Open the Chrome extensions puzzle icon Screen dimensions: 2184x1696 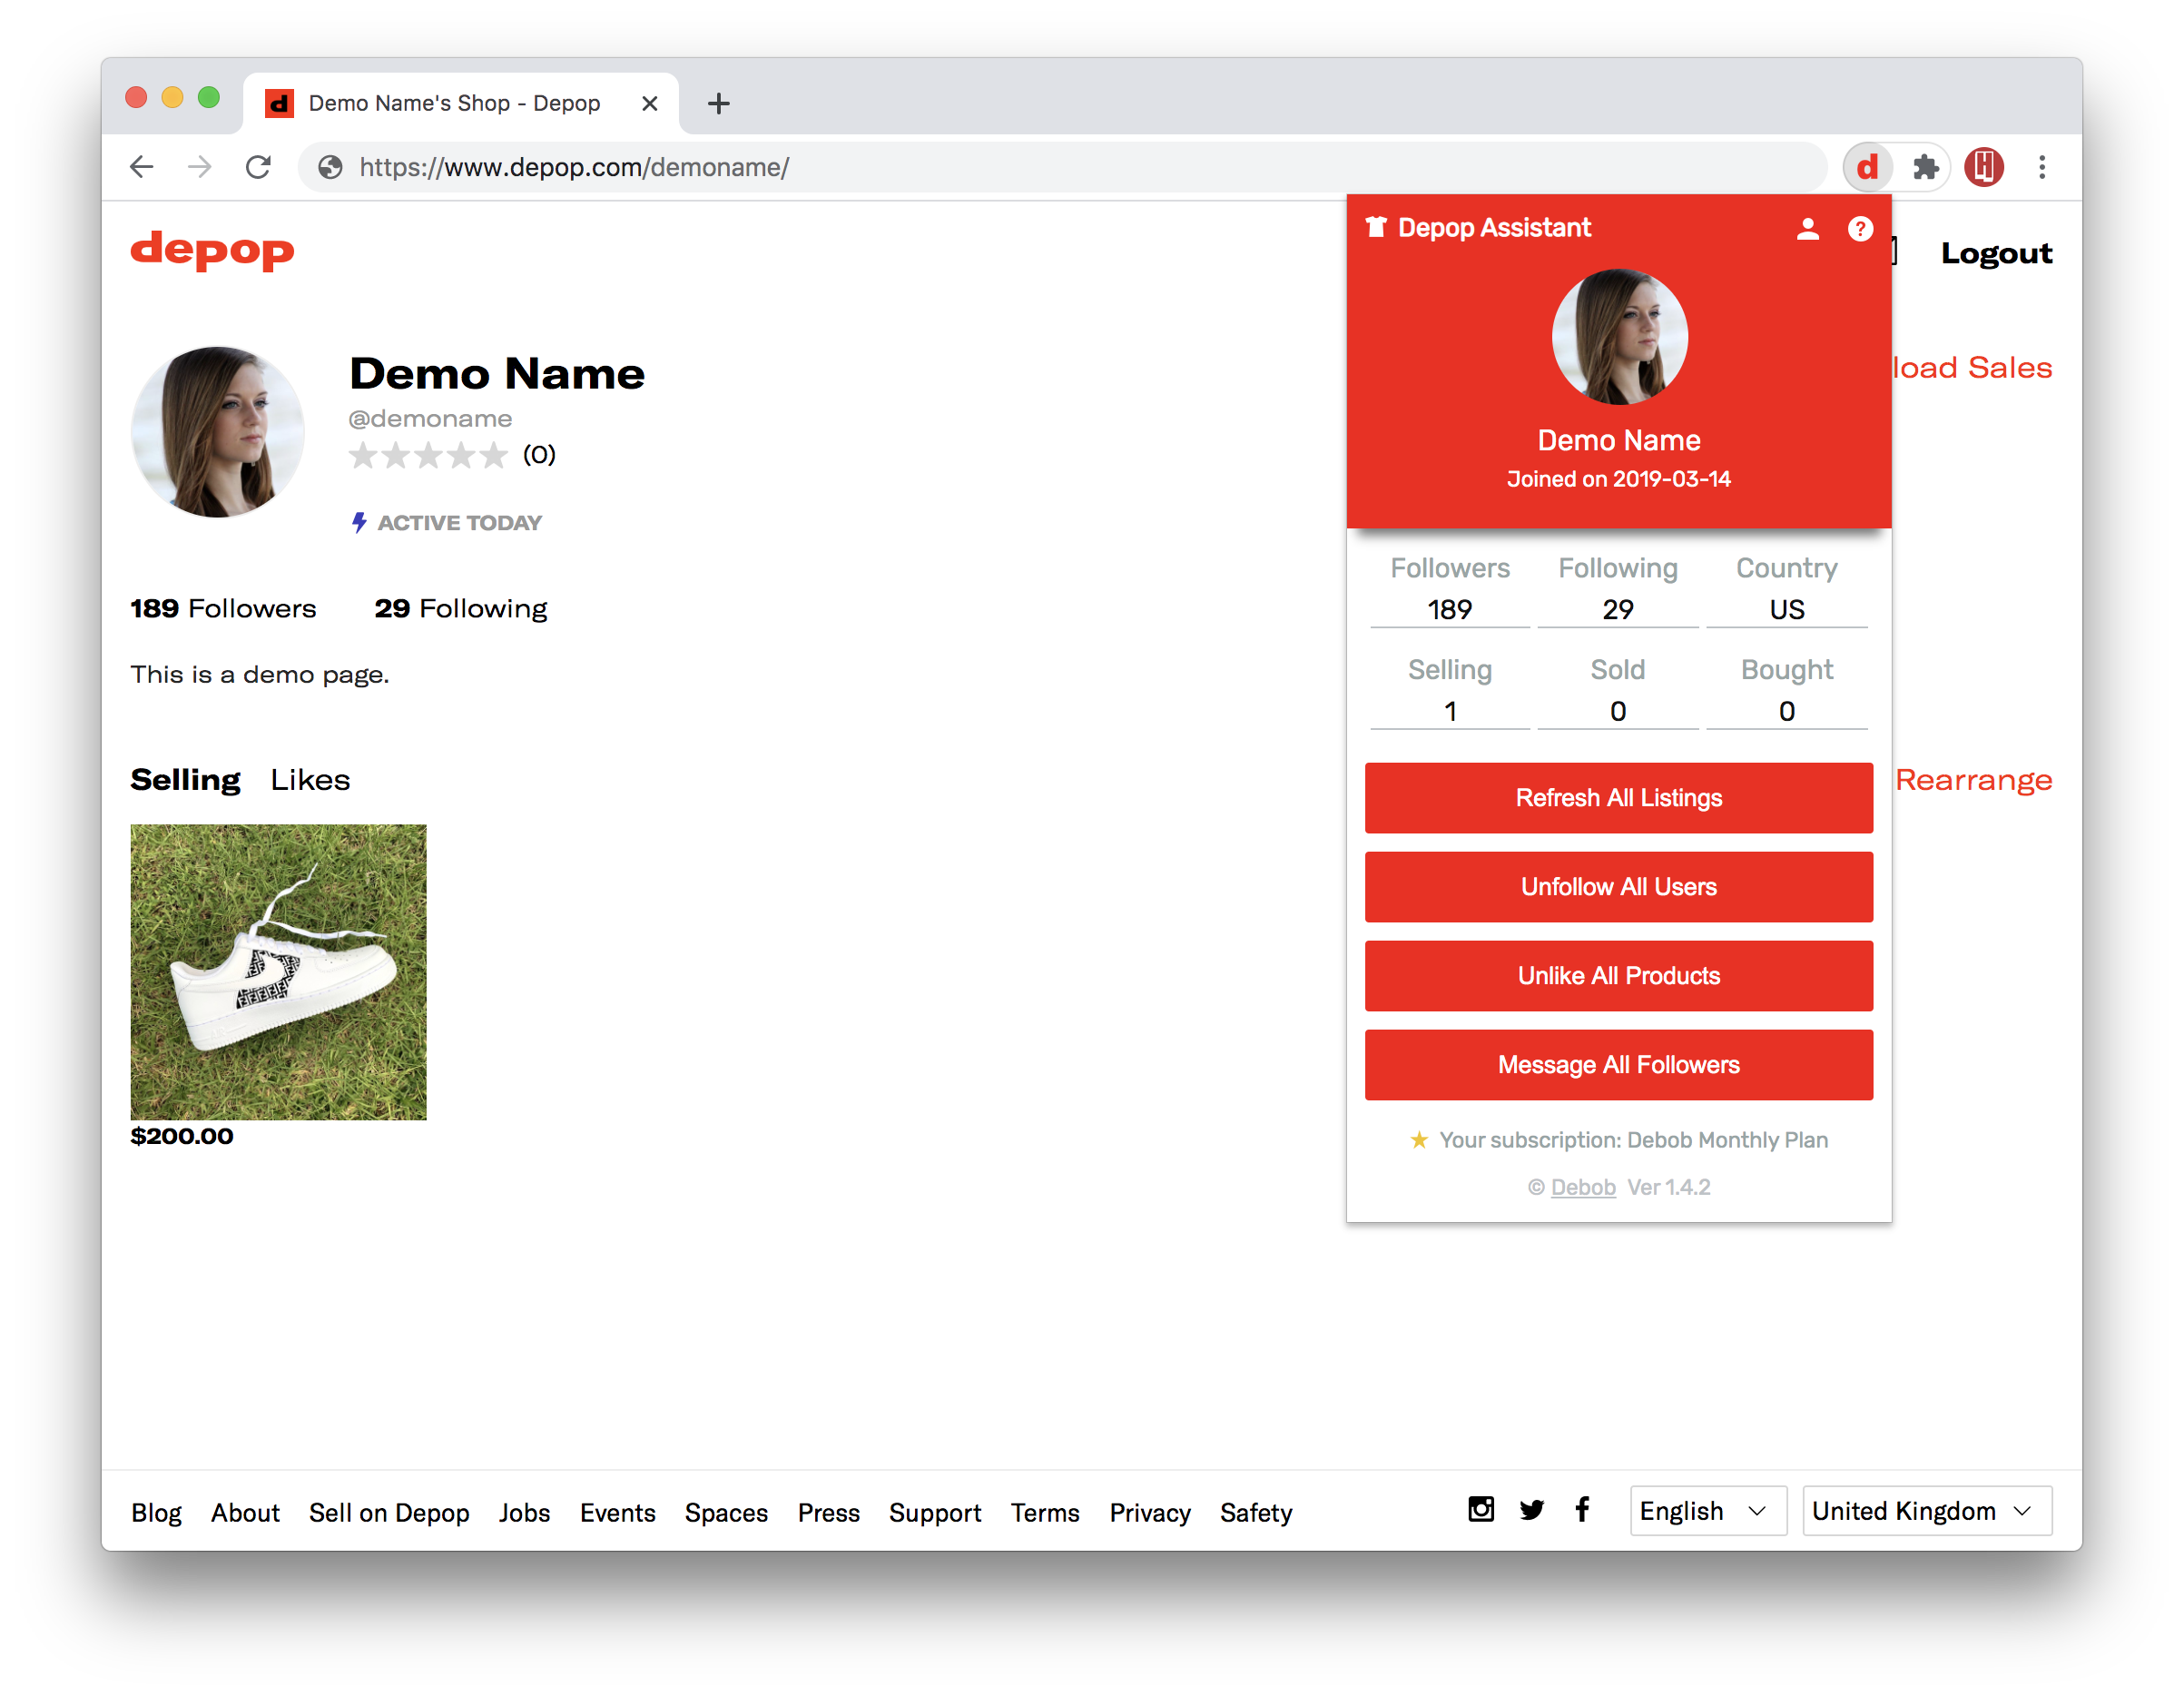coord(1925,167)
